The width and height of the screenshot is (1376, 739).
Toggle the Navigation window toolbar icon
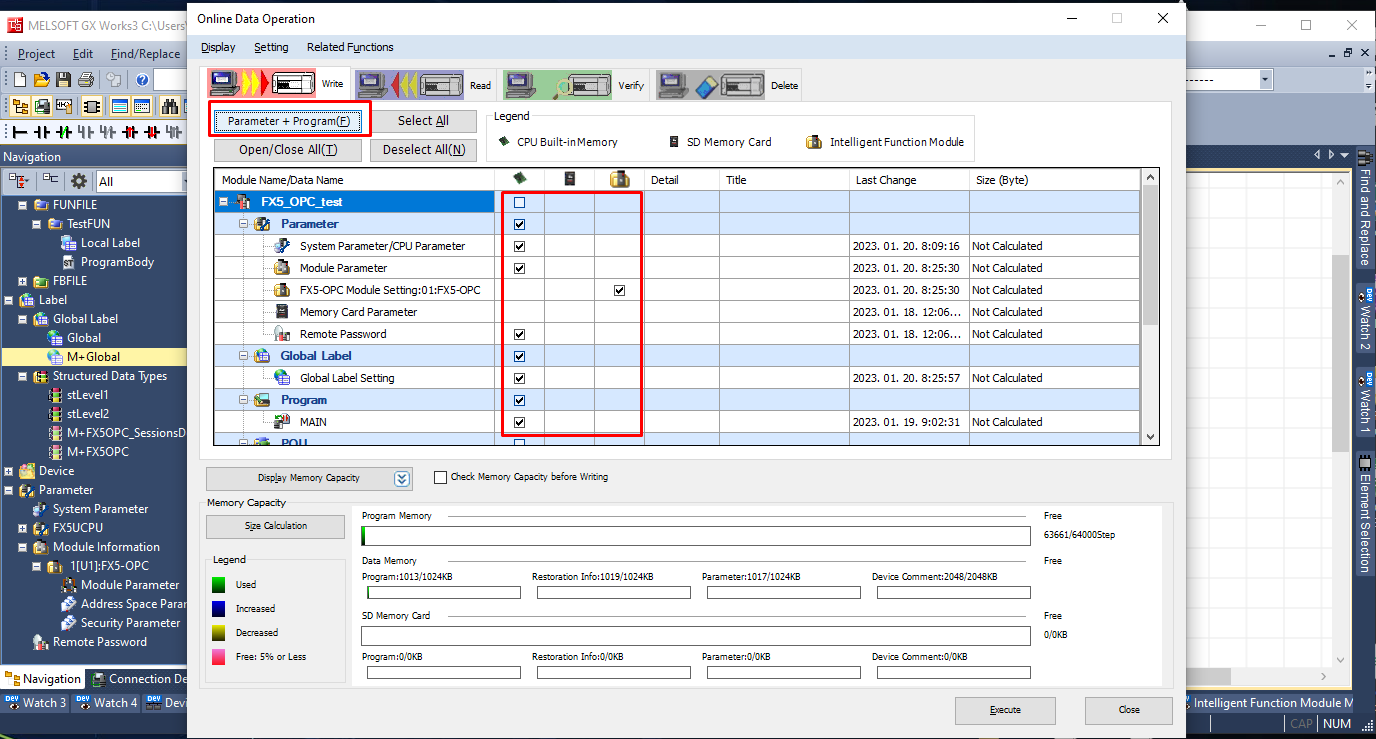20,106
